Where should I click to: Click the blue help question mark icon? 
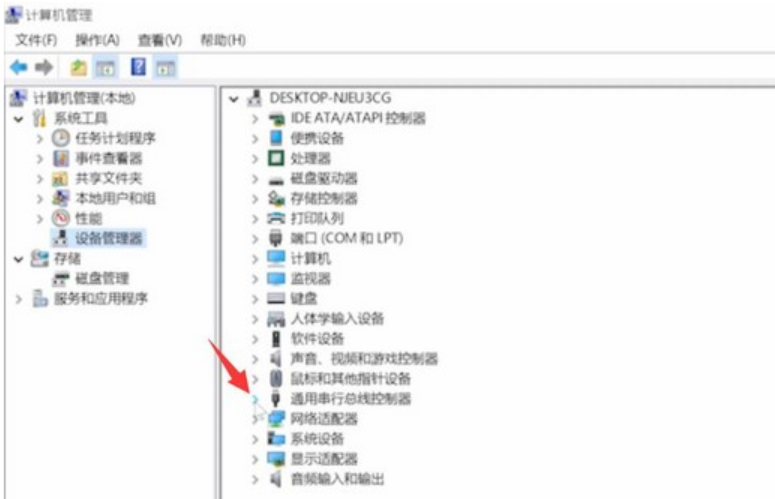click(139, 66)
